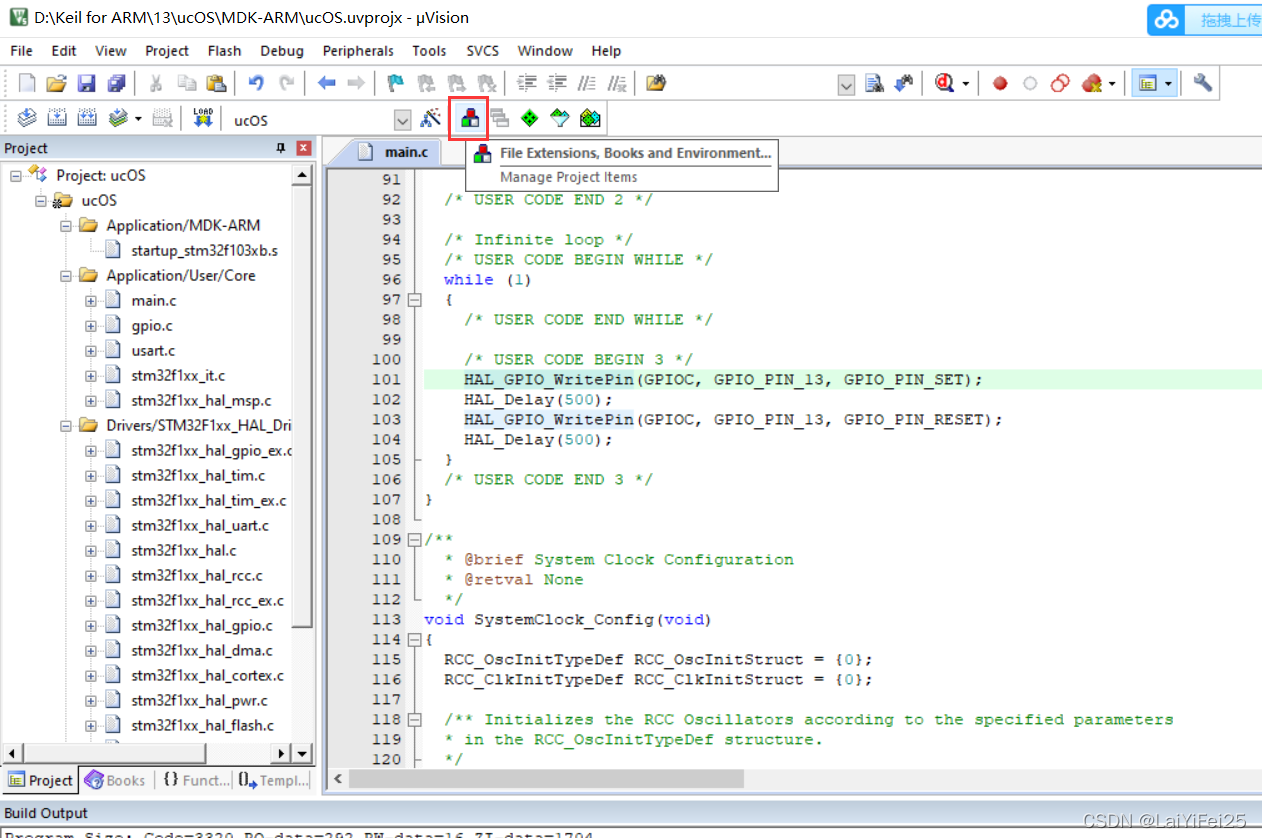Switch to the Funct... panel tab

195,780
